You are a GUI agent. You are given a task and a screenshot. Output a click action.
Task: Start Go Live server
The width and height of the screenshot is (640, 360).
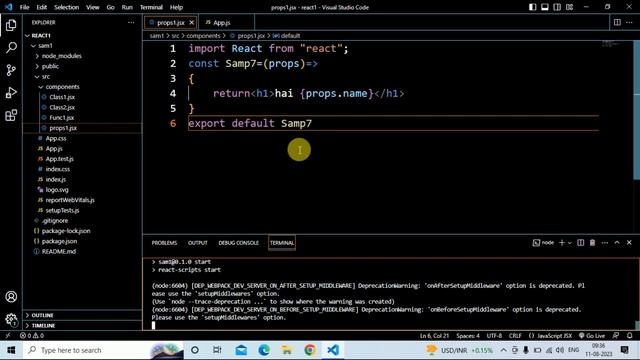pos(592,336)
